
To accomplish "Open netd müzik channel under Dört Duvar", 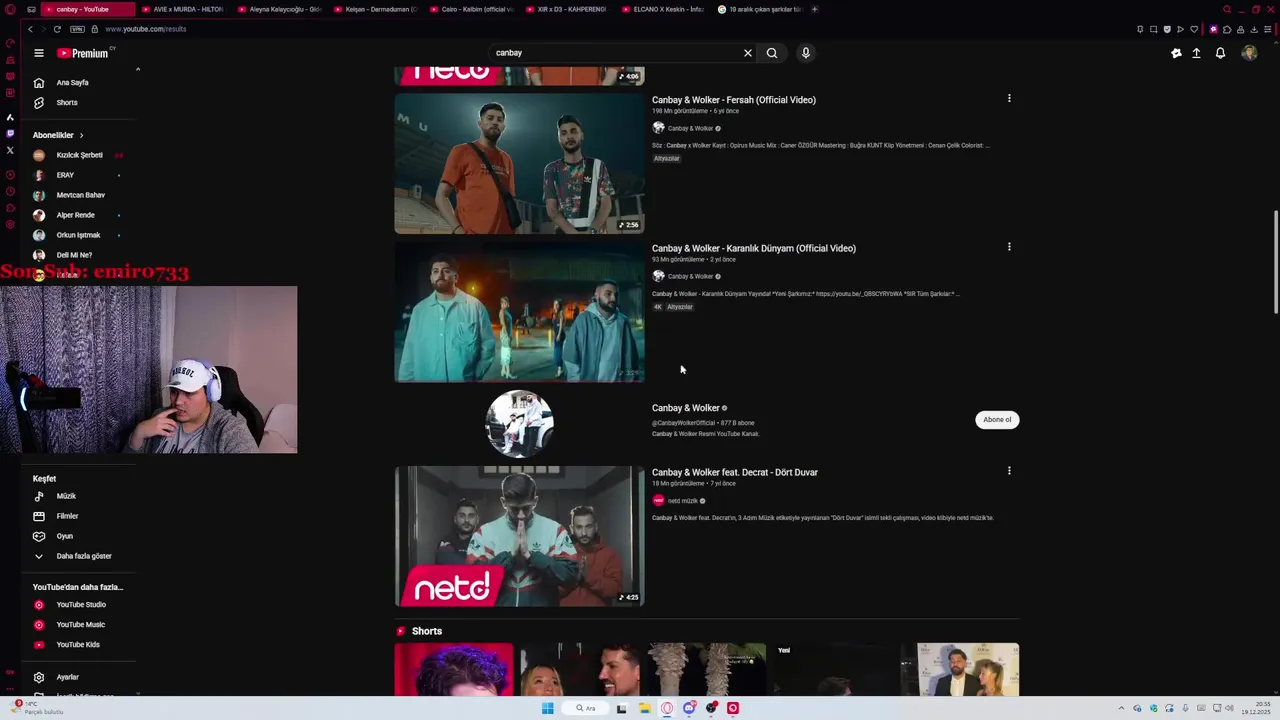I will (683, 501).
